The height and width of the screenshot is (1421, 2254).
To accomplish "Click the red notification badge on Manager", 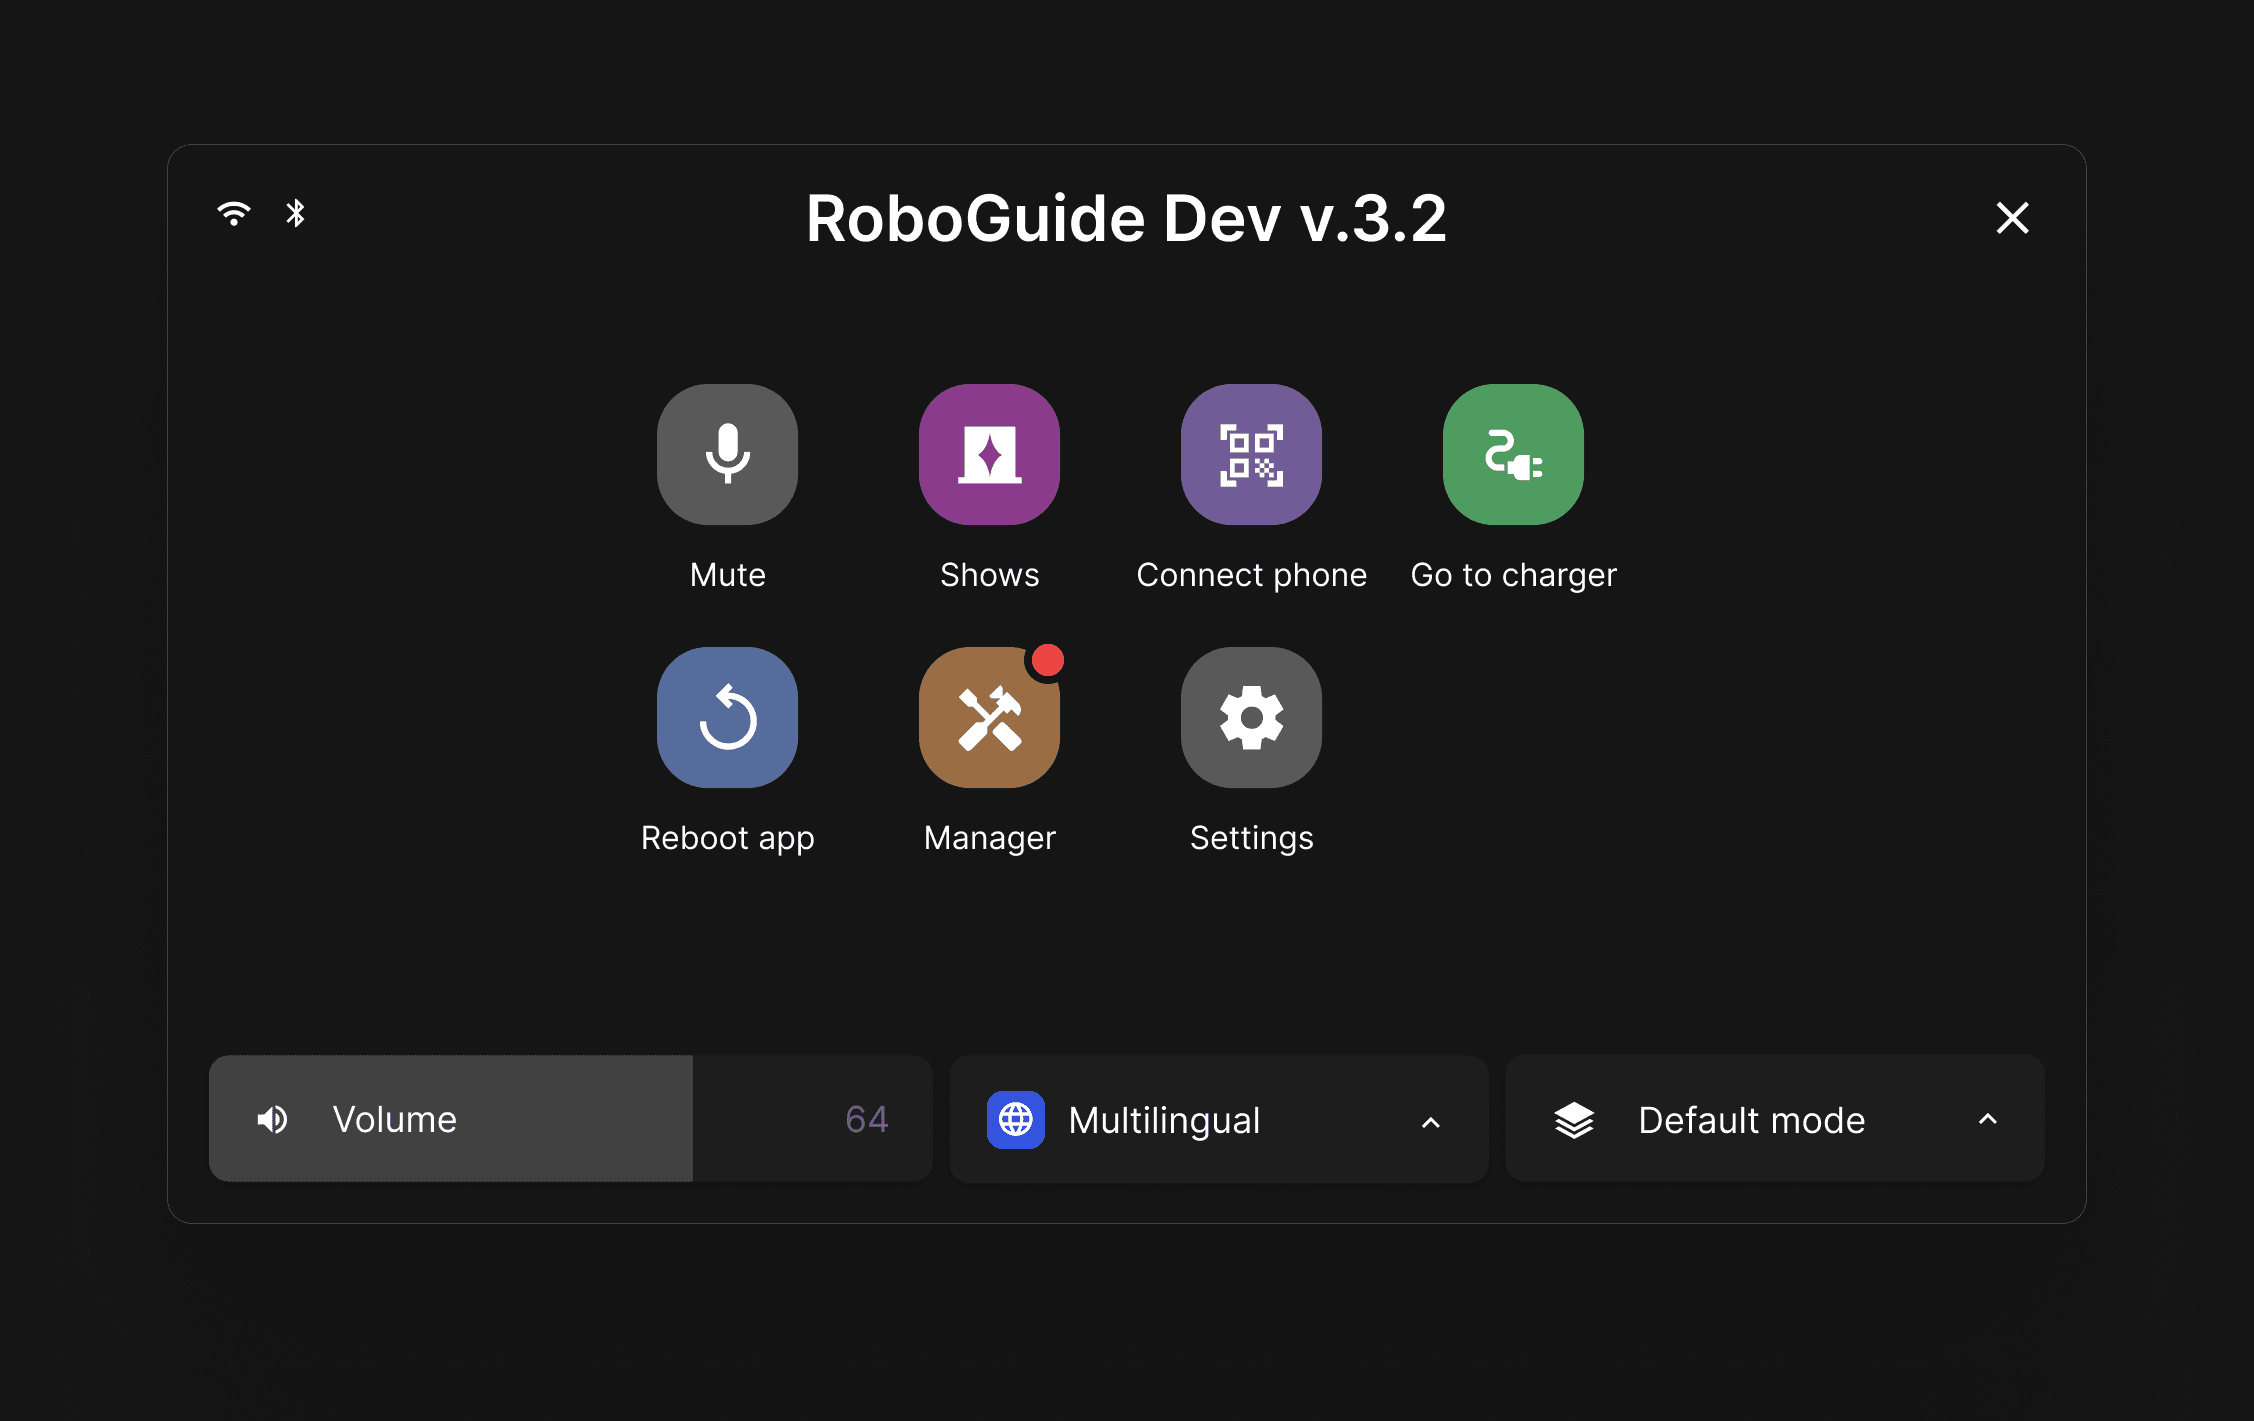I will click(x=1047, y=661).
